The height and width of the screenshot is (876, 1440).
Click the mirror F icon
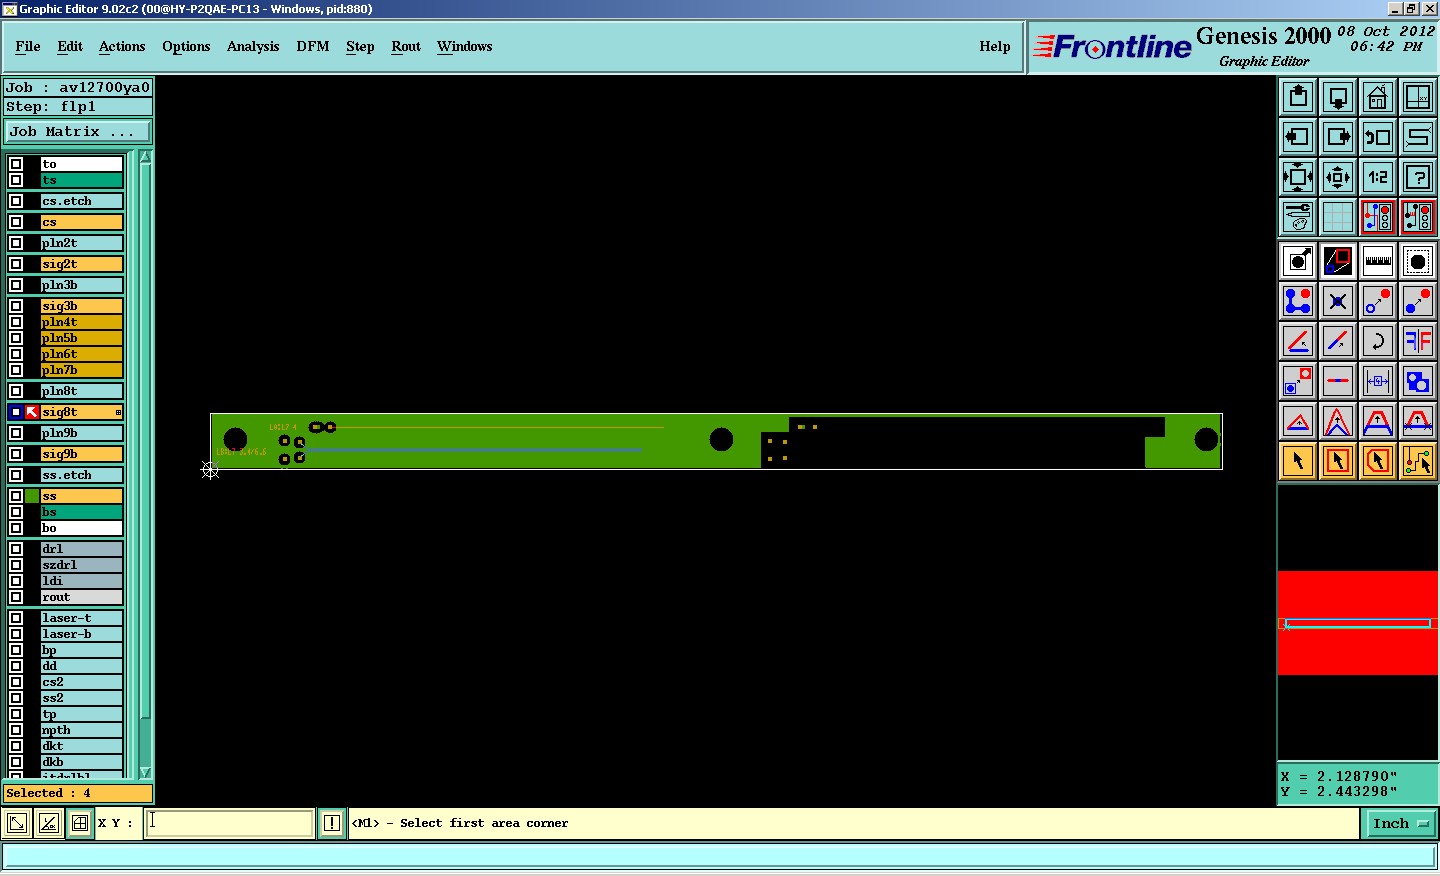click(1418, 341)
